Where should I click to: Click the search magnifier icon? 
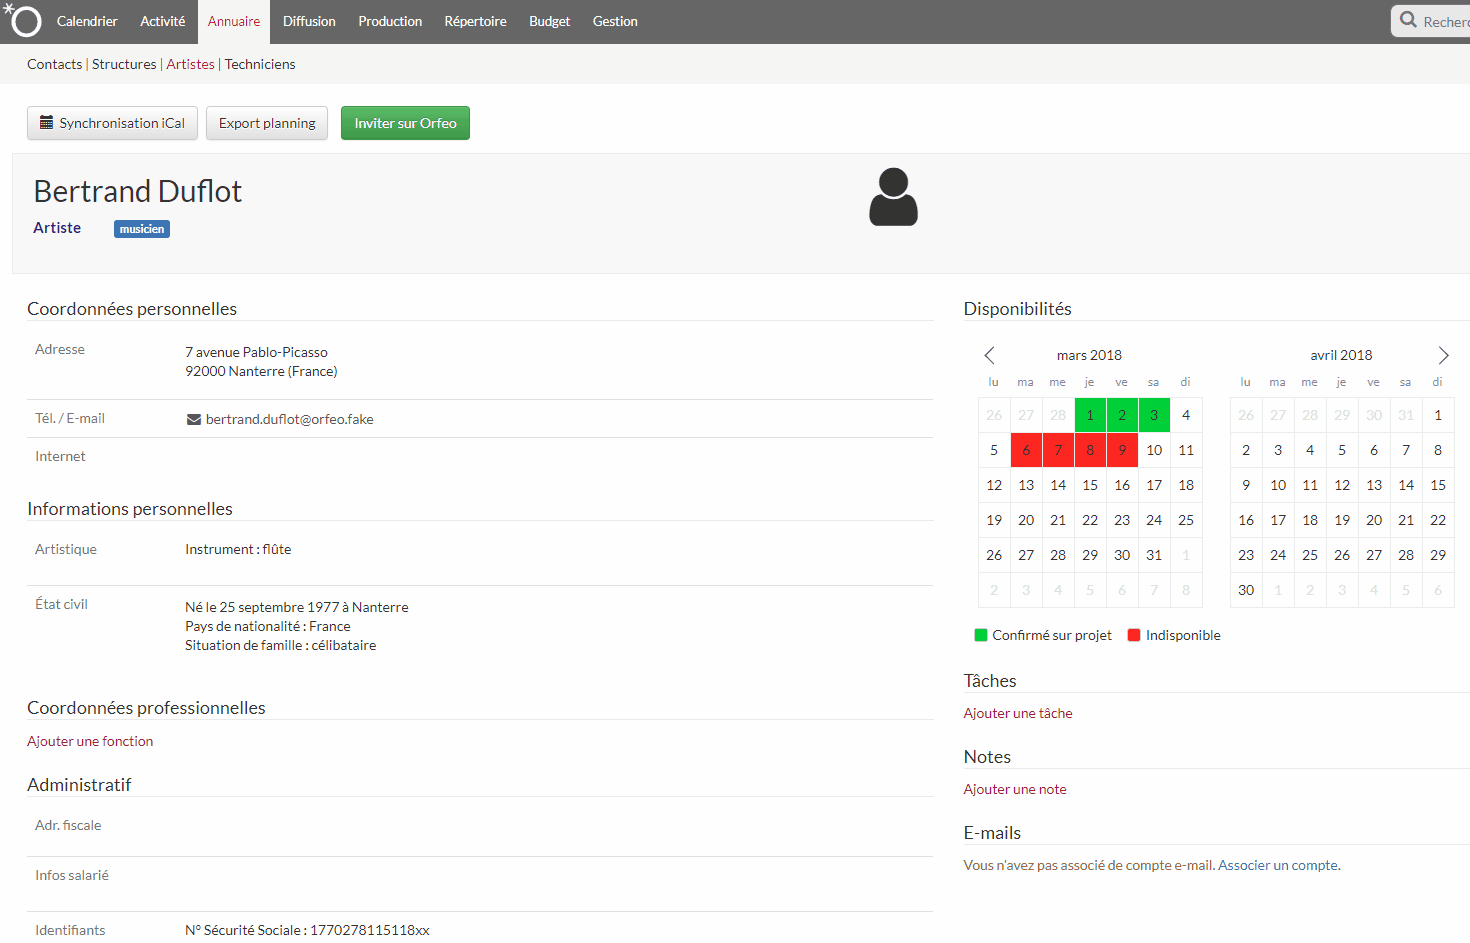(1408, 20)
